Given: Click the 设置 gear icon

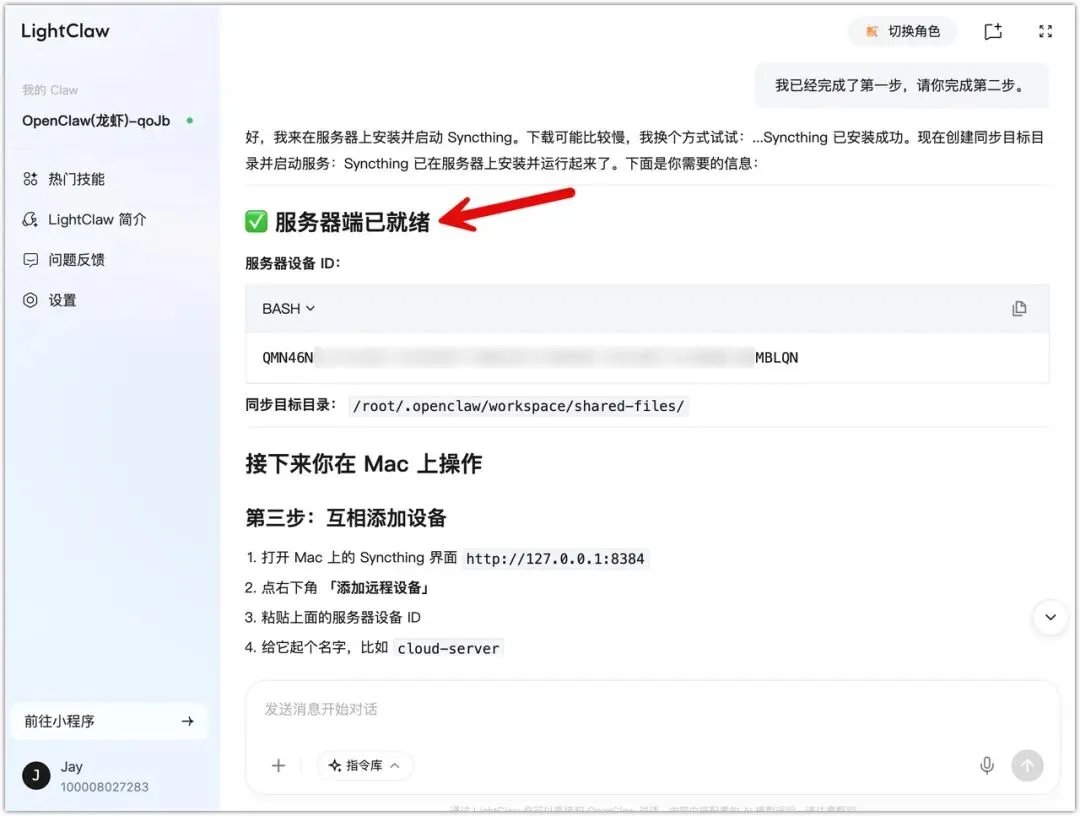Looking at the screenshot, I should (30, 300).
